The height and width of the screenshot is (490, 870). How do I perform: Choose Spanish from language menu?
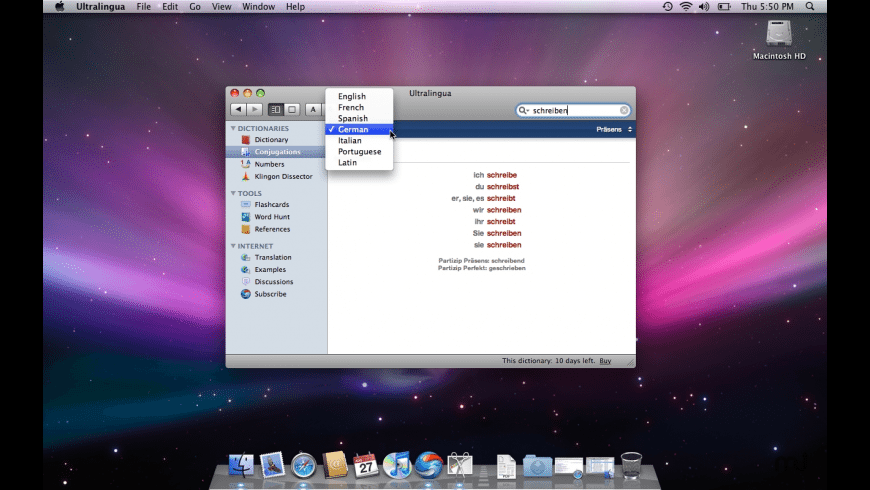pos(359,118)
